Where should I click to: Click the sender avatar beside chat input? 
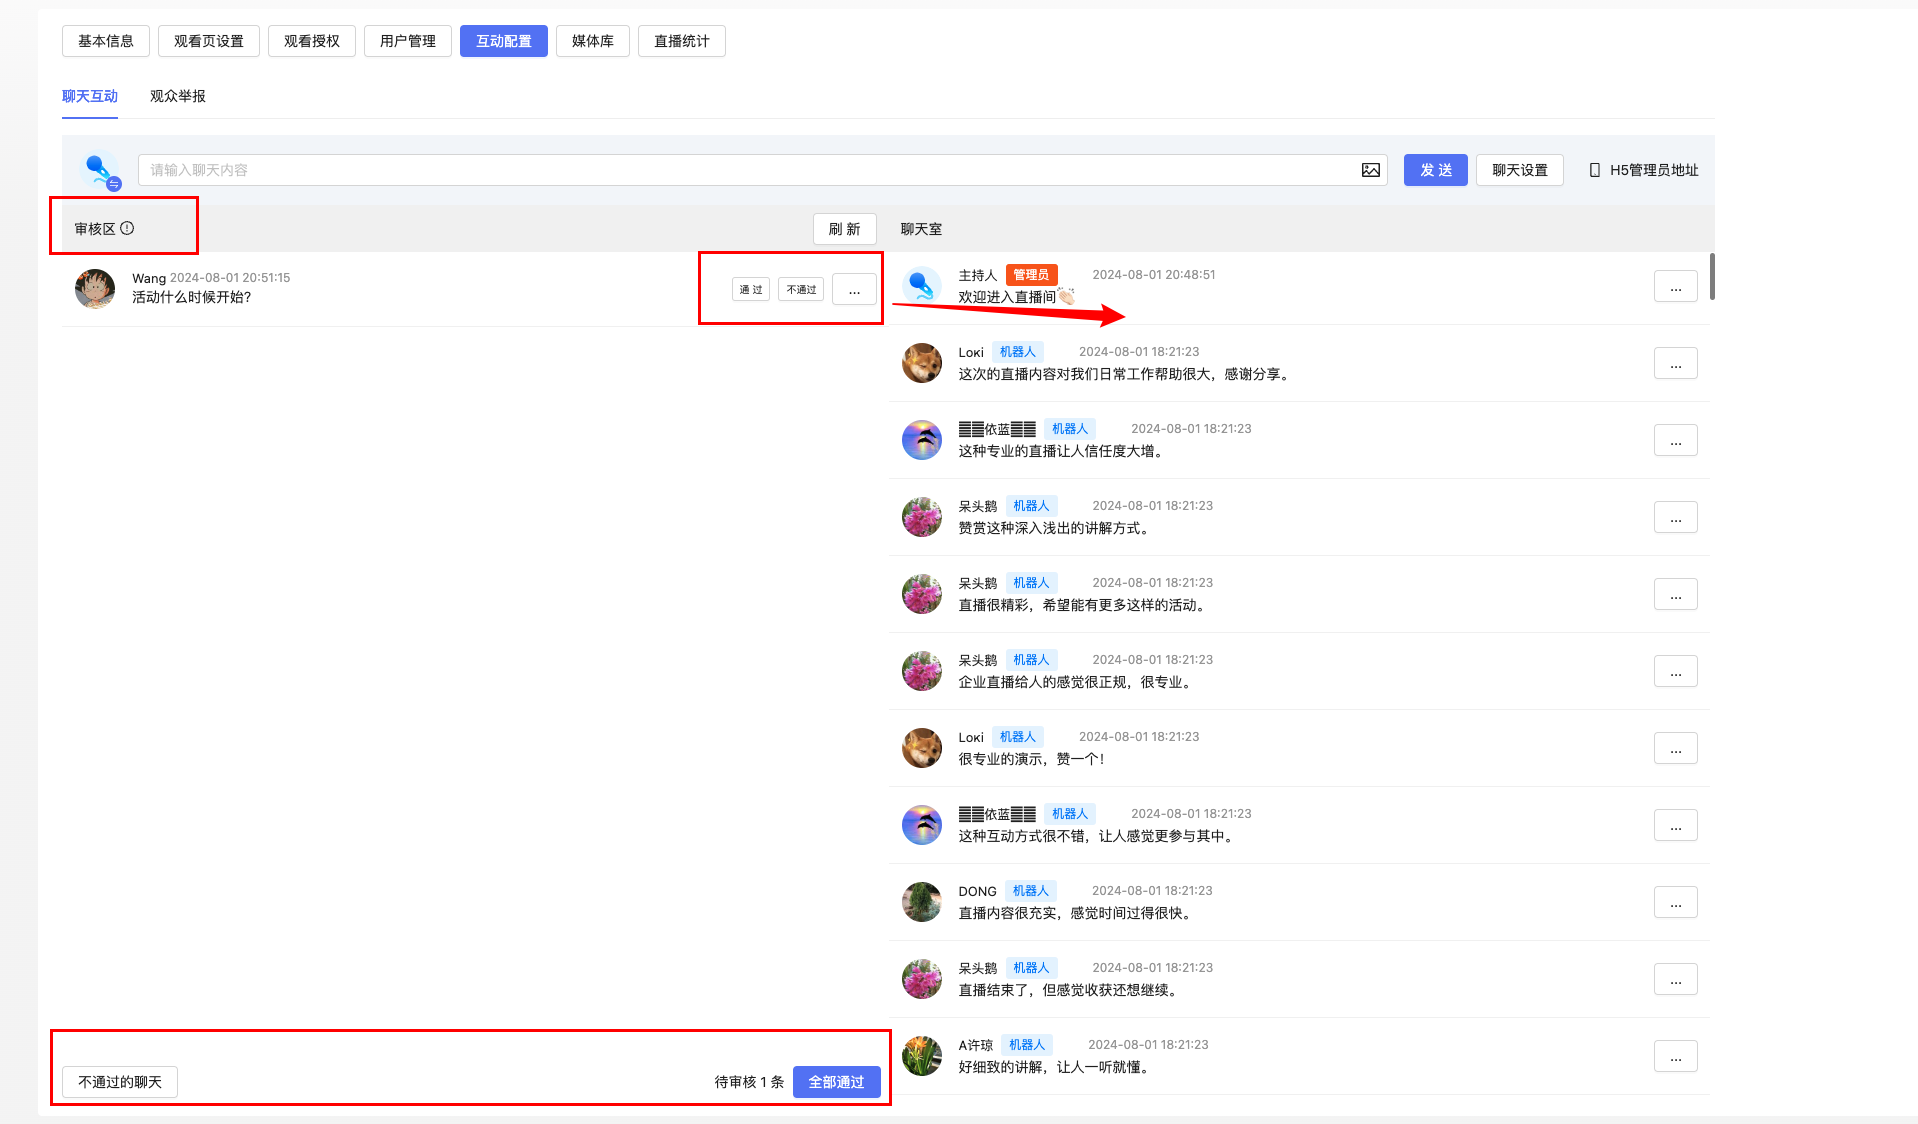coord(99,170)
